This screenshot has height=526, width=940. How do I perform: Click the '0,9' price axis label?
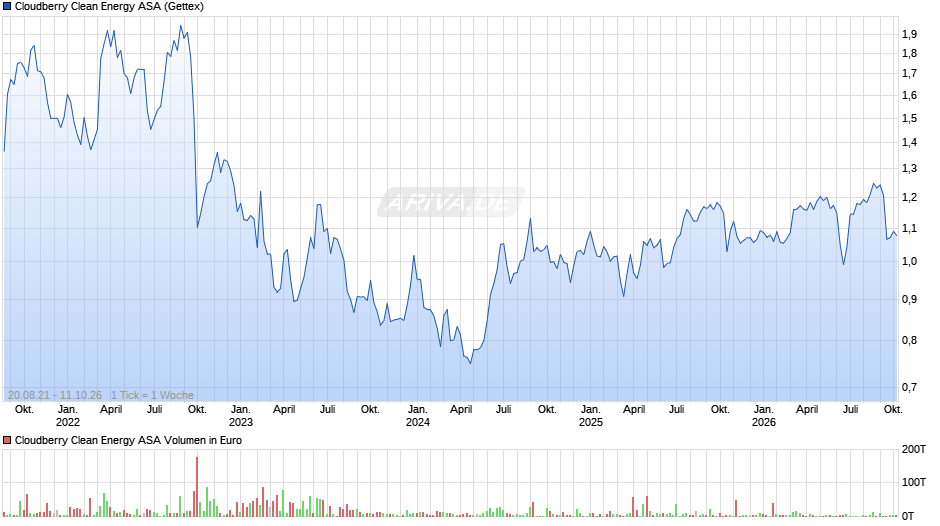909,299
